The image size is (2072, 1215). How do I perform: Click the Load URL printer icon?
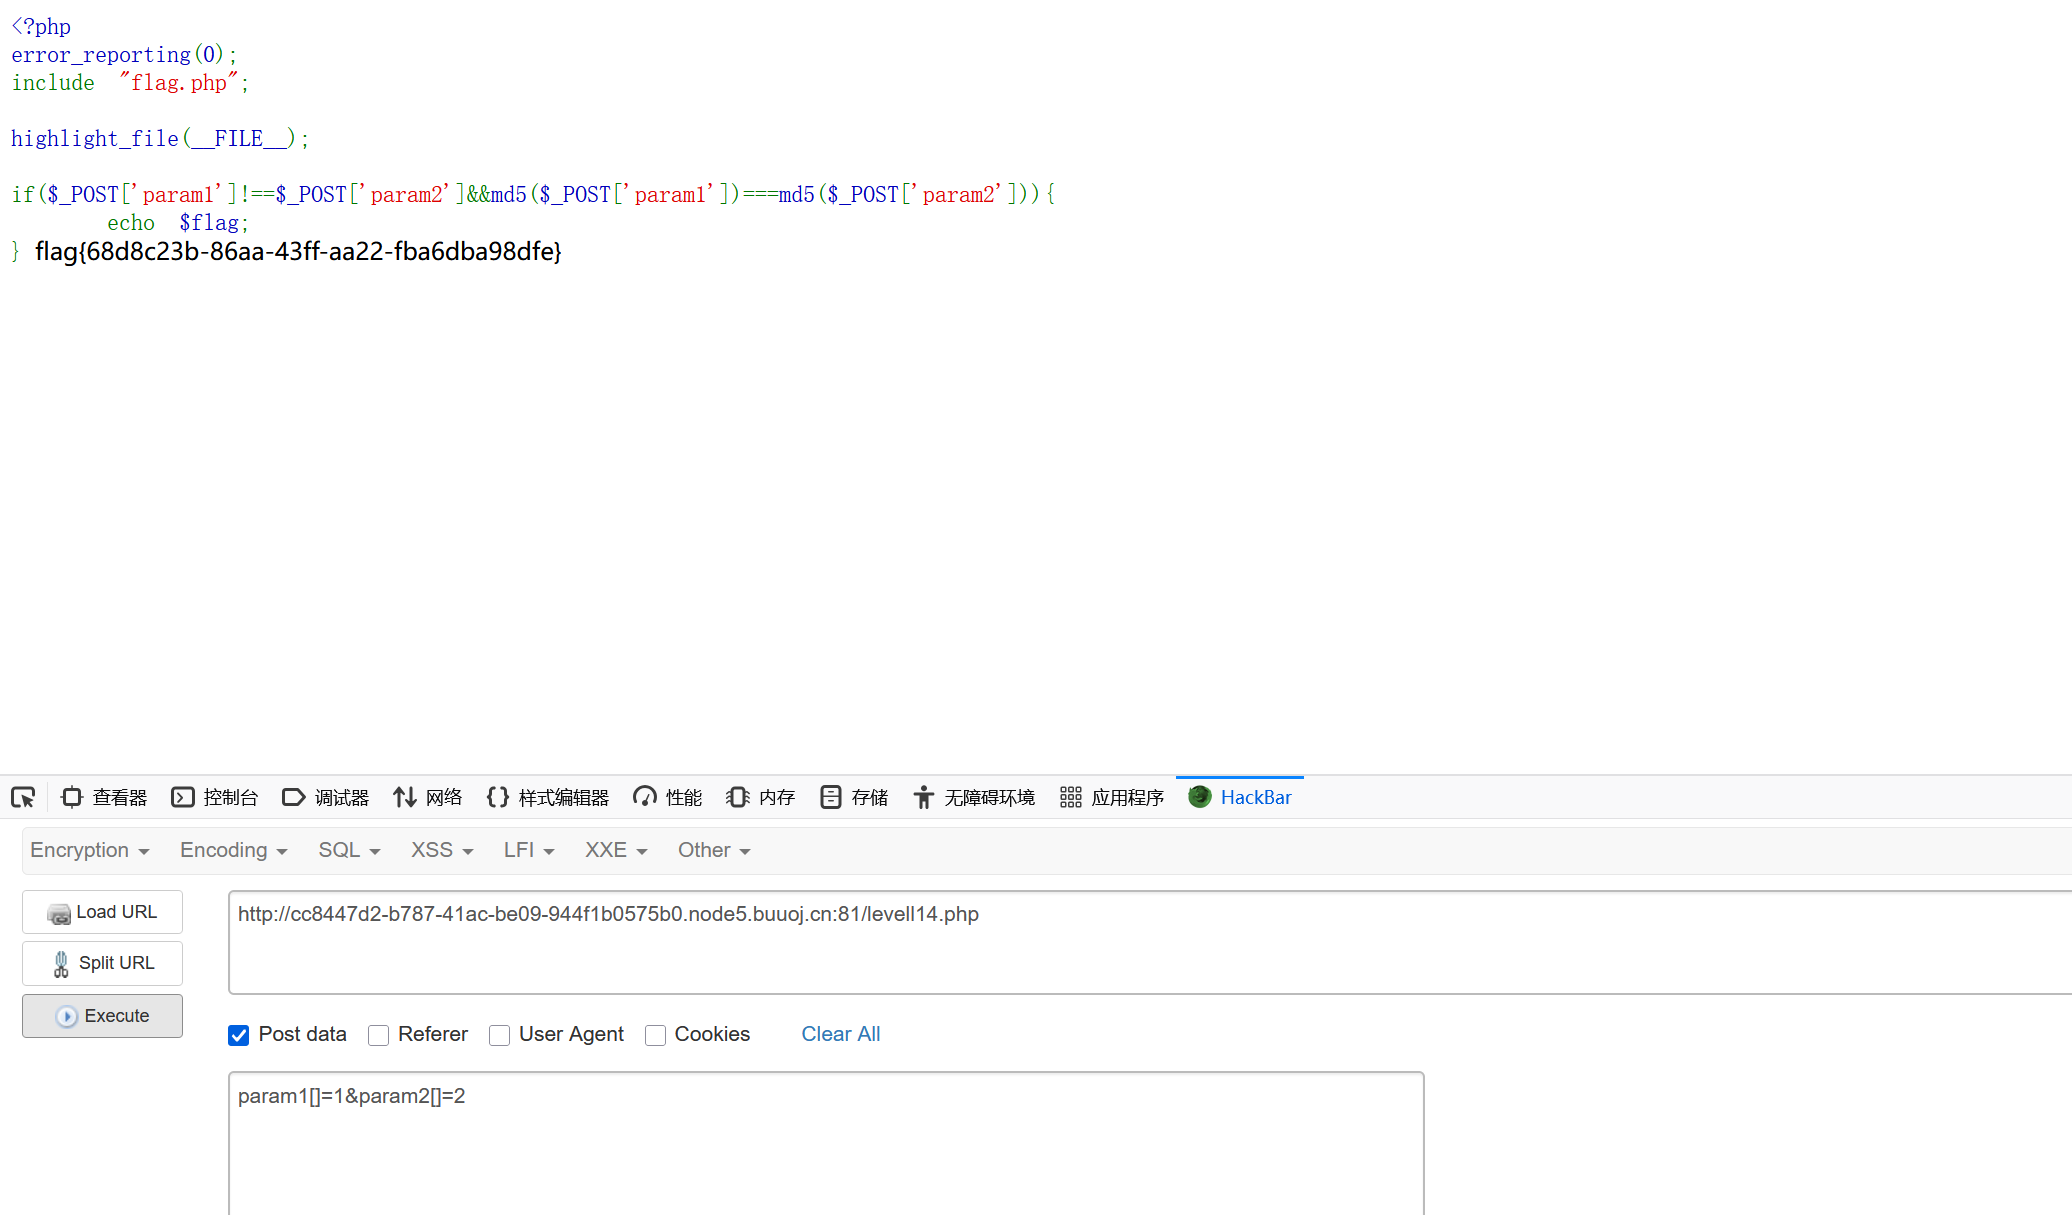[x=59, y=913]
